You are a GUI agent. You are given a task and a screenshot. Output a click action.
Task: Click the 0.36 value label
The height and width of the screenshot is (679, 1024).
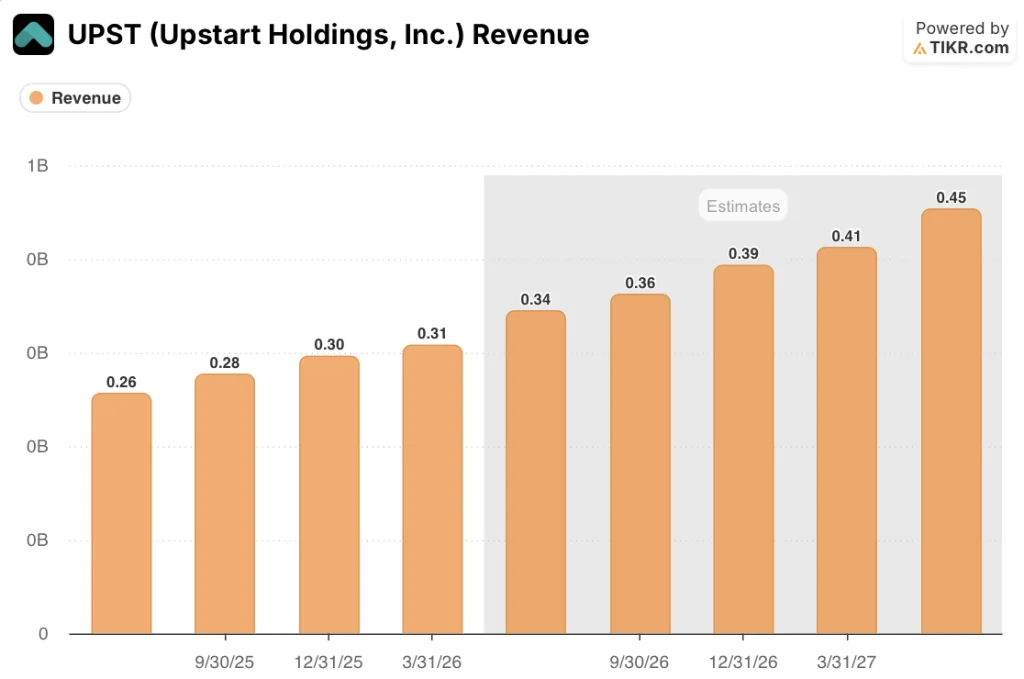(x=640, y=283)
